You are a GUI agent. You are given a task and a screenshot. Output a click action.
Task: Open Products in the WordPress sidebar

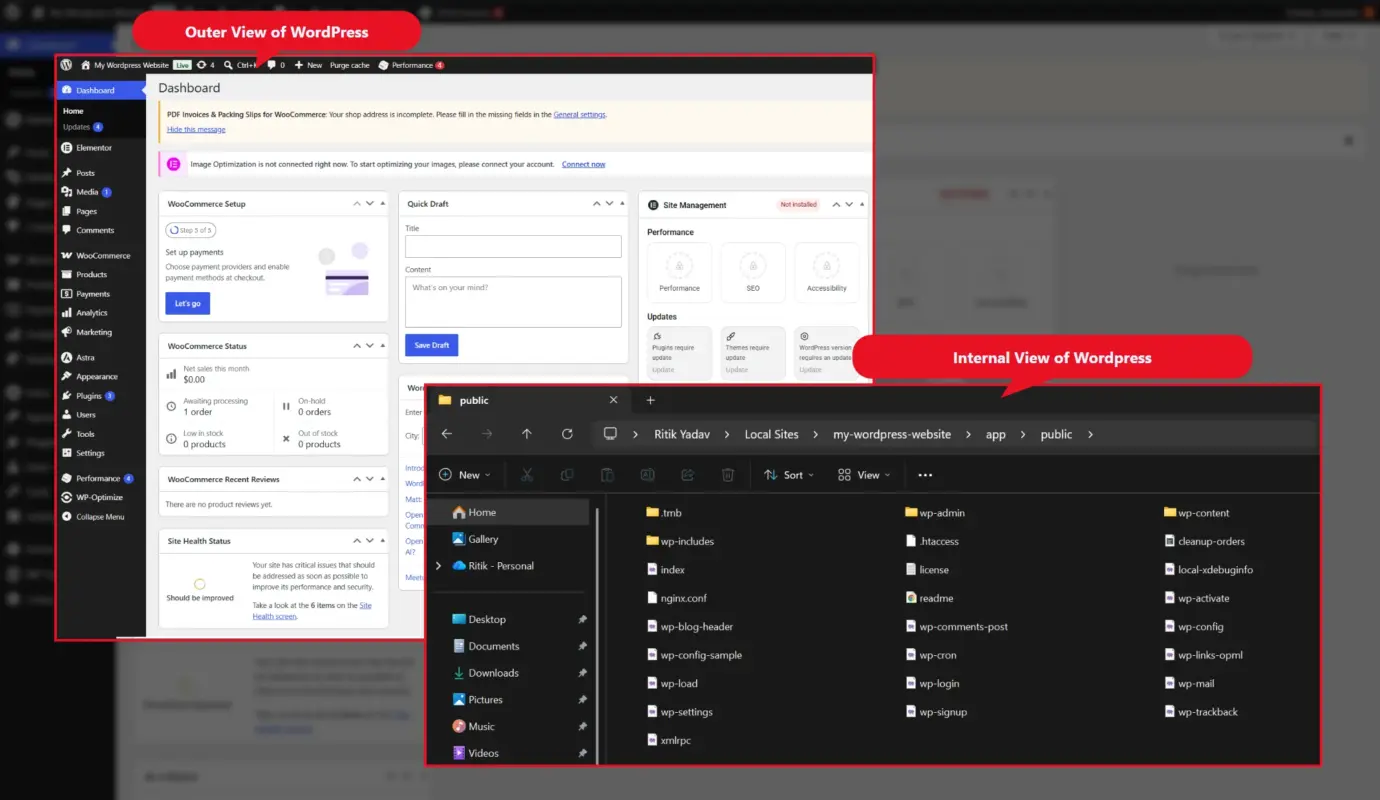[x=85, y=275]
